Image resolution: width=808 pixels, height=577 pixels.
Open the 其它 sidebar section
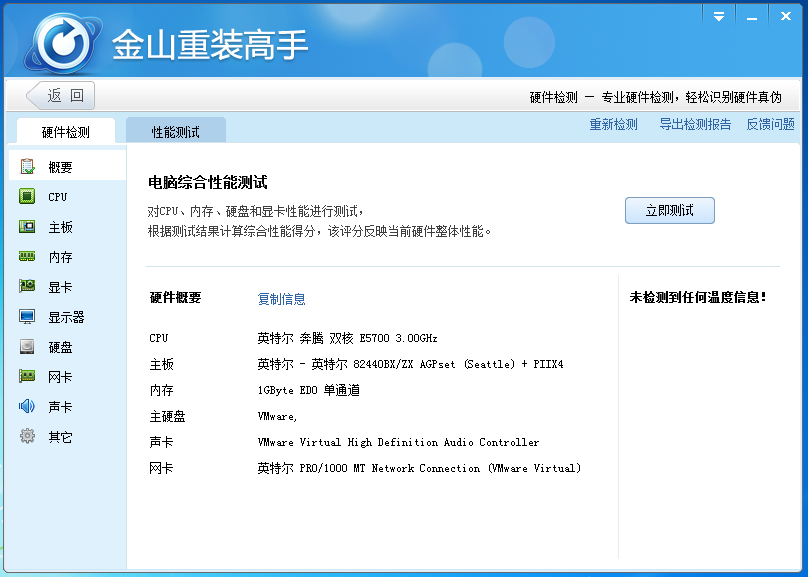pos(68,436)
